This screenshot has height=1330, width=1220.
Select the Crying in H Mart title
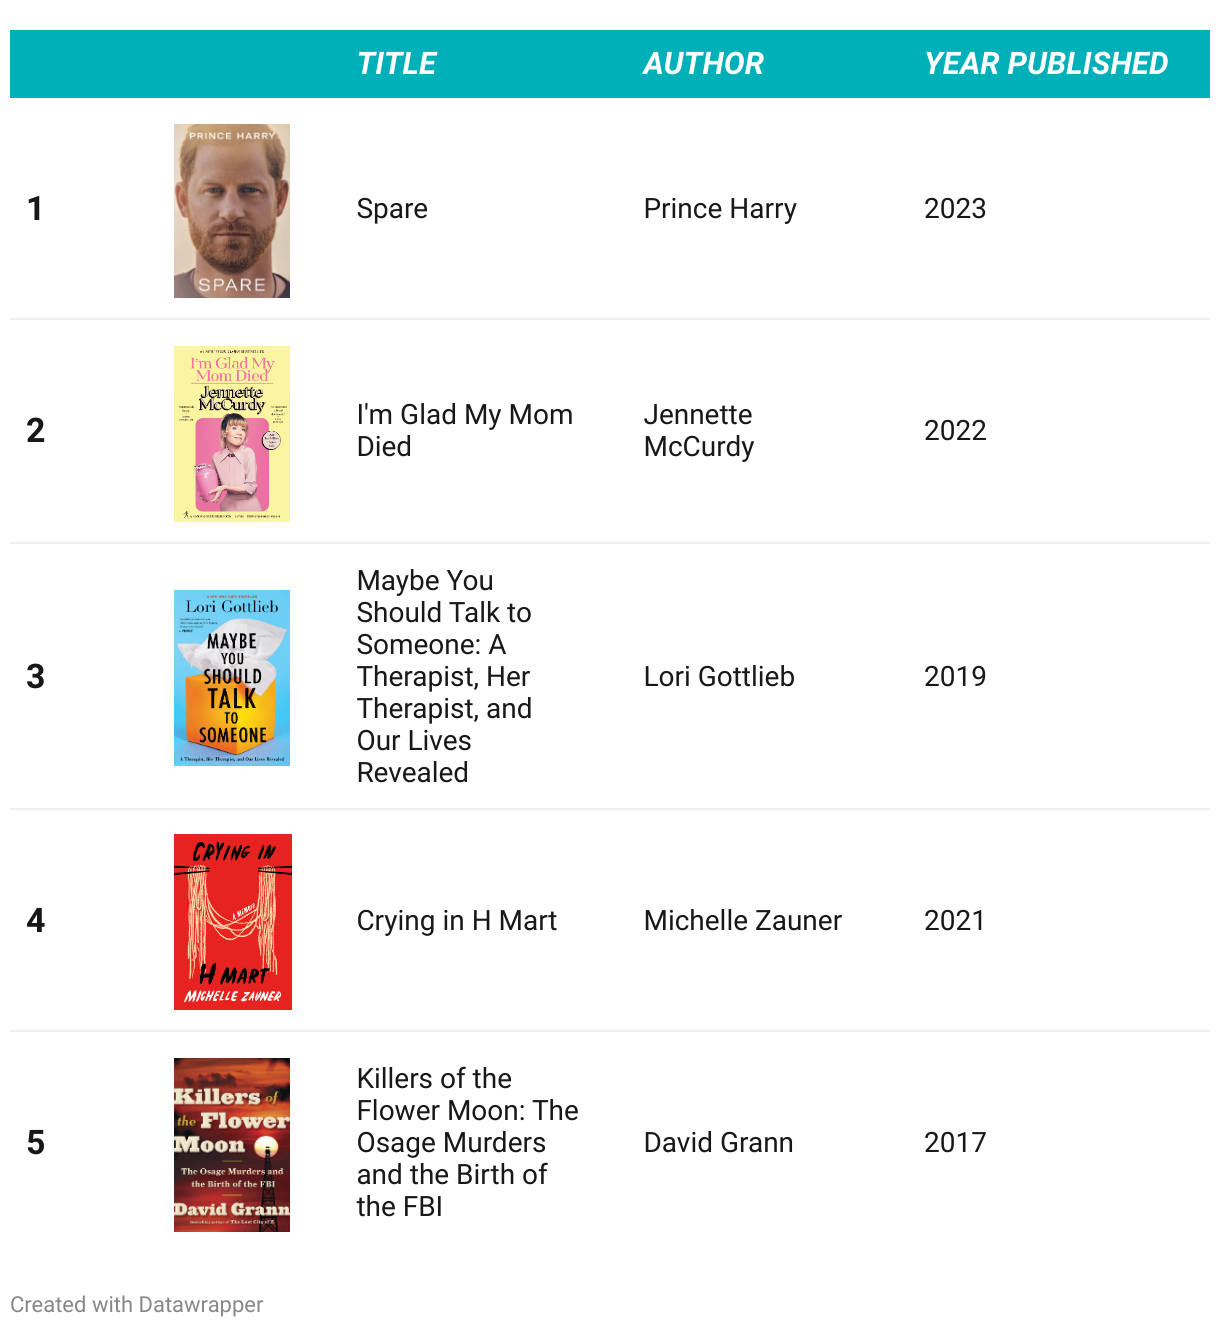[457, 921]
